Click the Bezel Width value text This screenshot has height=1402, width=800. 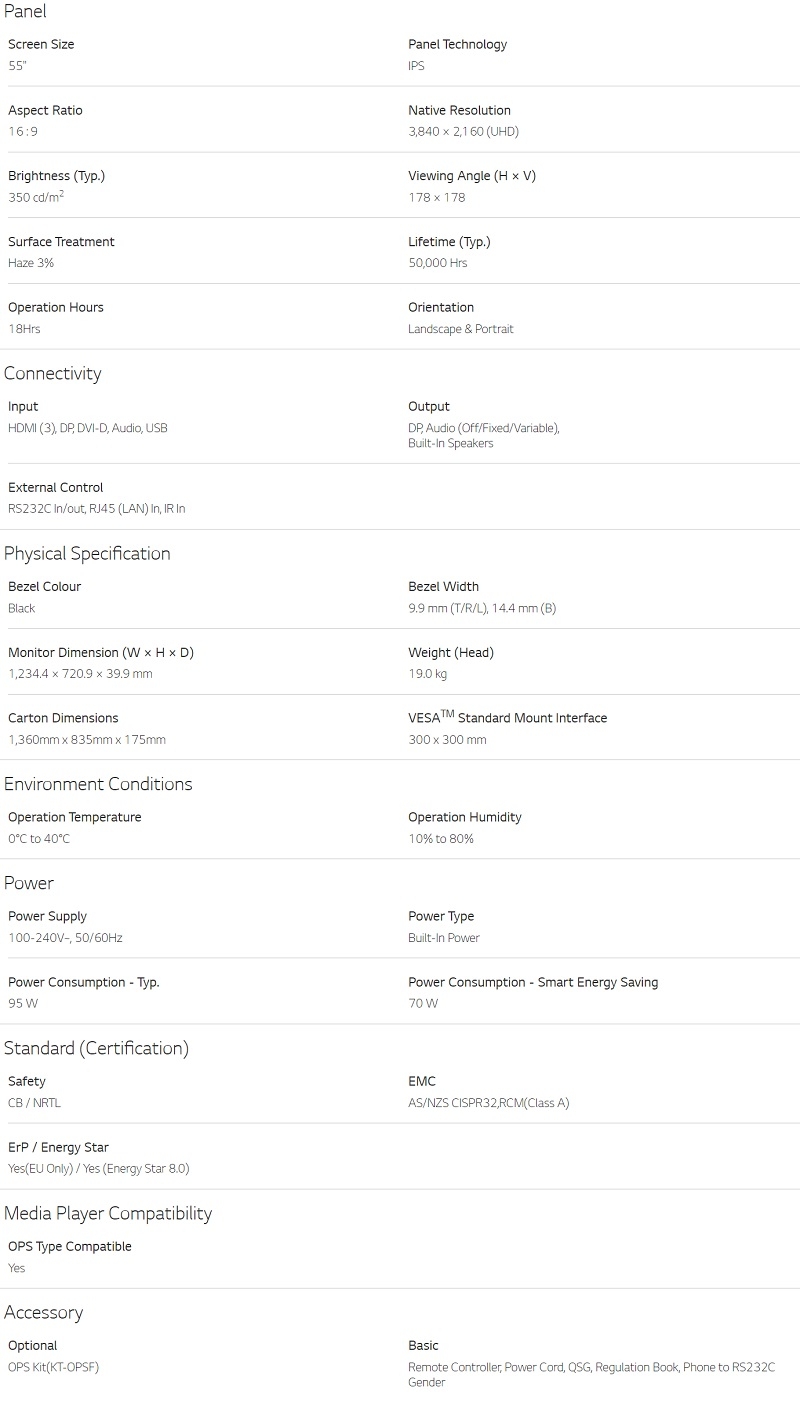(x=482, y=608)
